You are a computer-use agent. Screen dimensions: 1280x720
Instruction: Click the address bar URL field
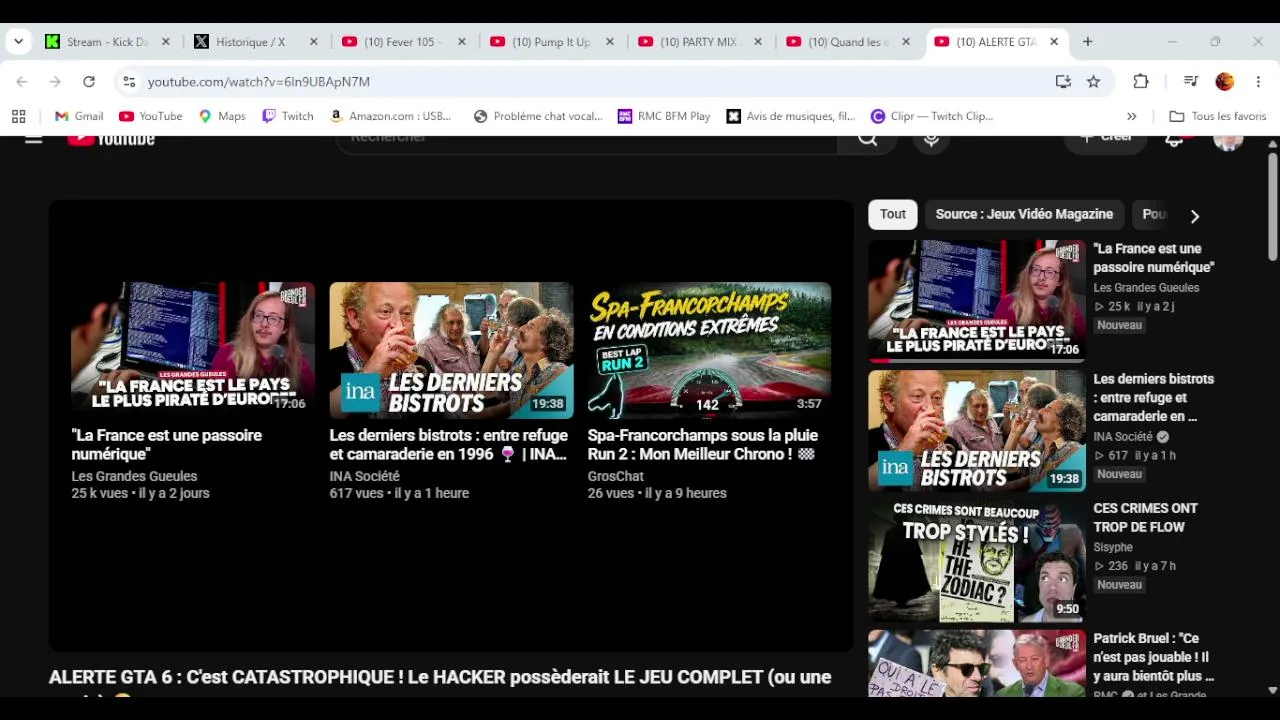[x=590, y=82]
